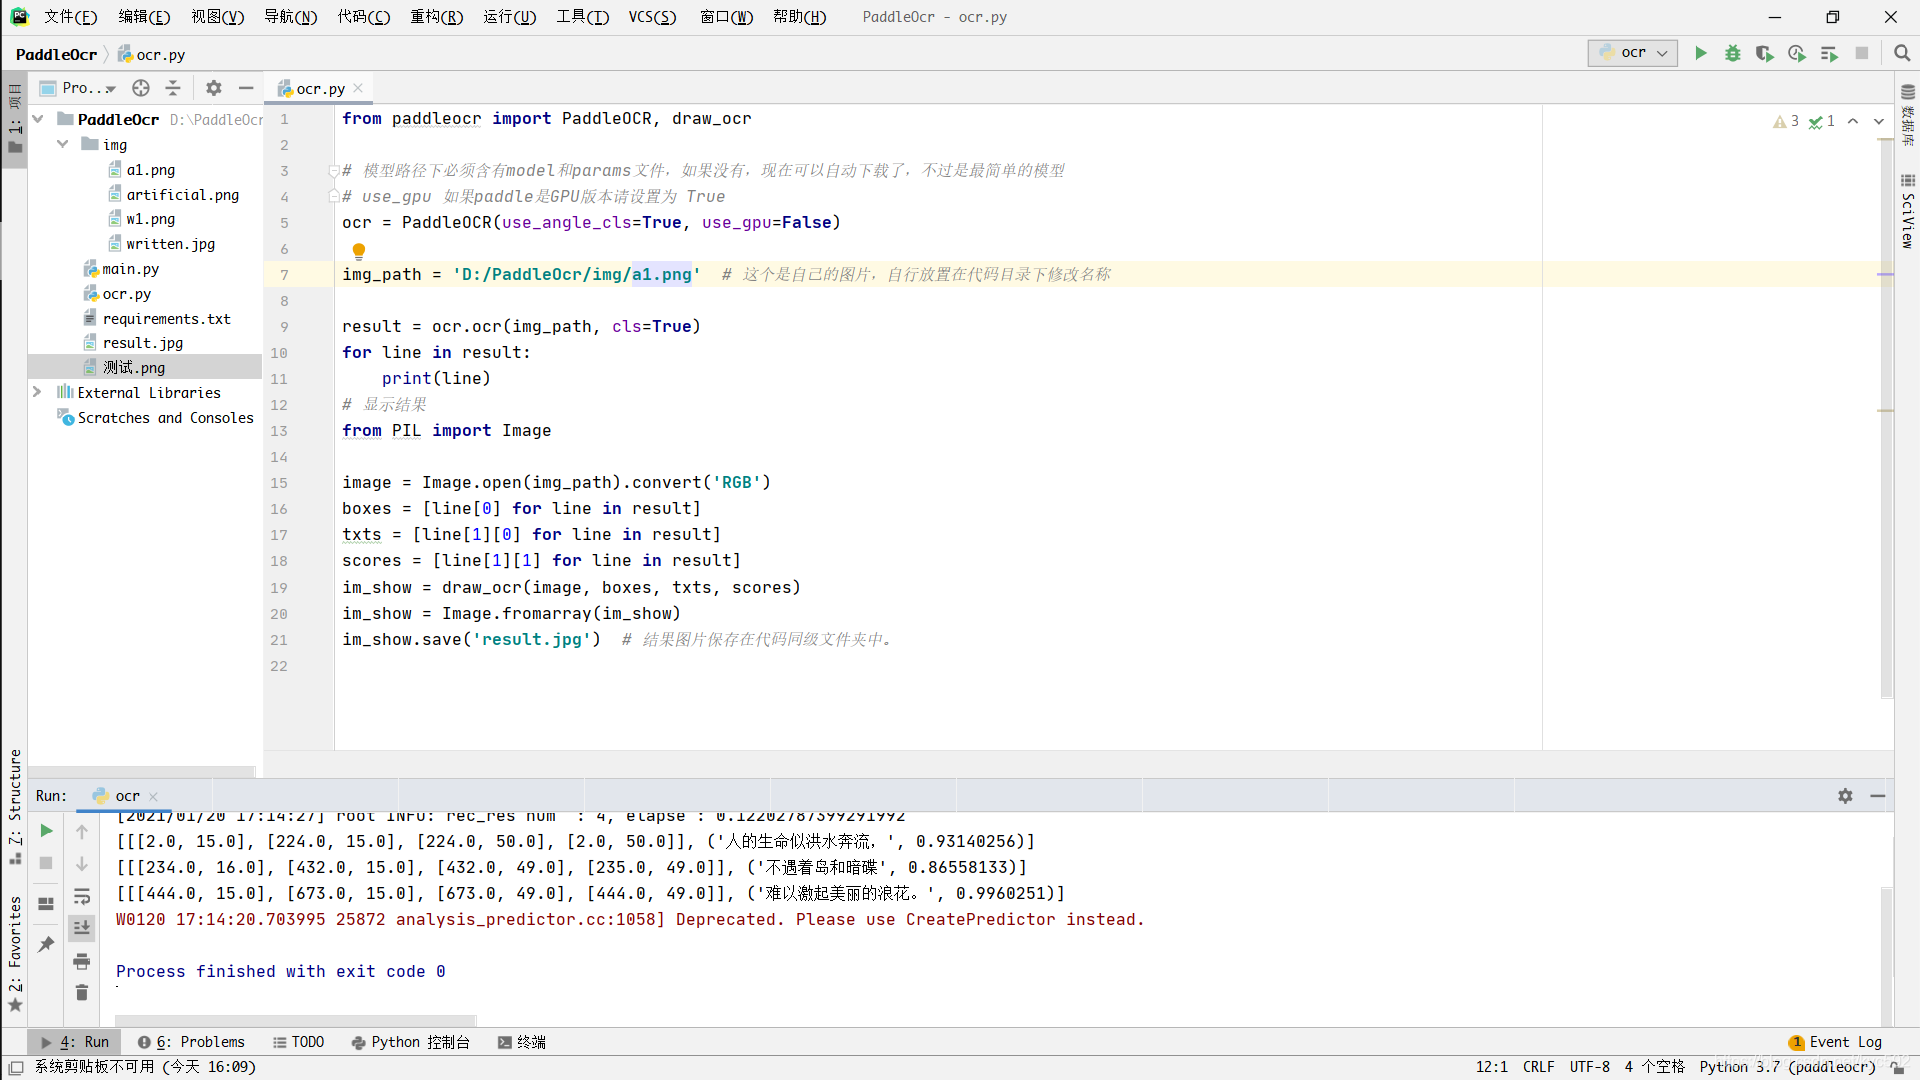1920x1080 pixels.
Task: Open Structure tool window on left edge
Action: click(15, 806)
